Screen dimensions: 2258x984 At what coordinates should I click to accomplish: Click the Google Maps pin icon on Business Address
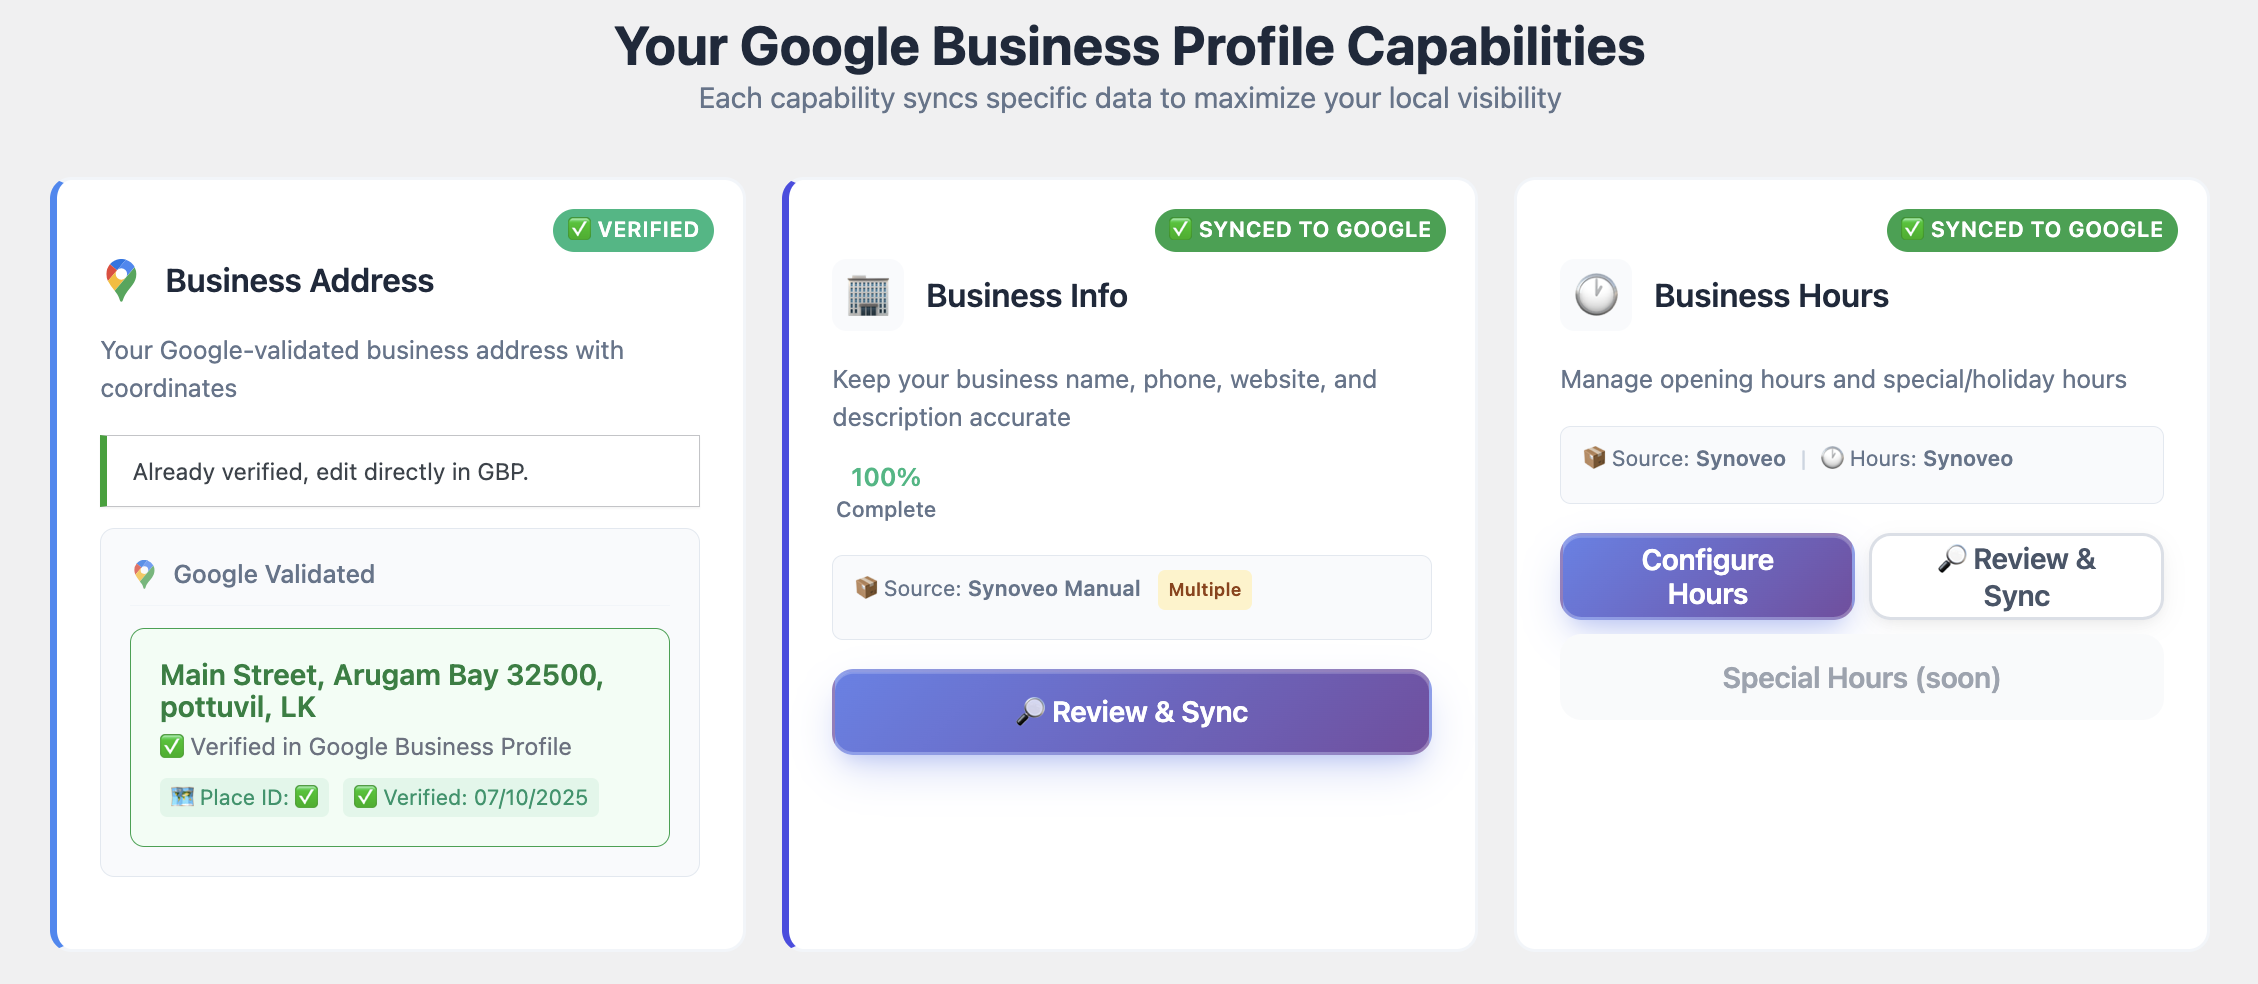coord(120,280)
